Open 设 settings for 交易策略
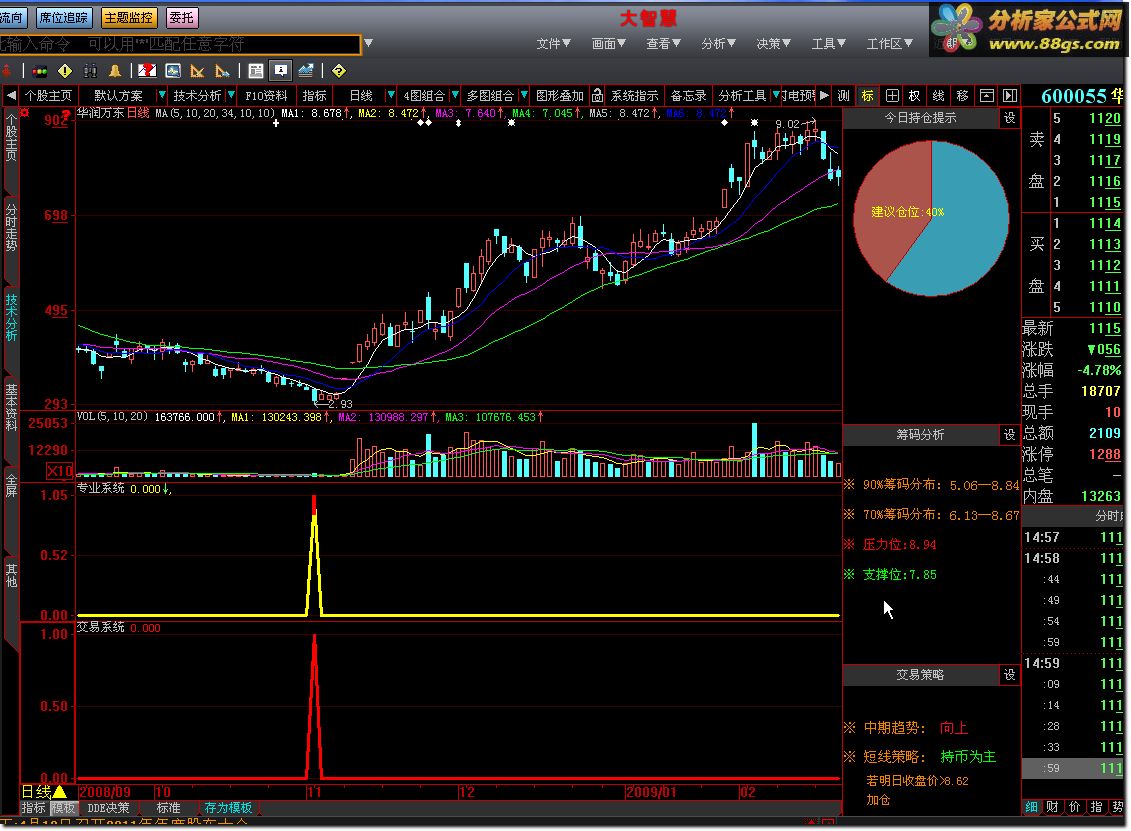1131x831 pixels. click(1010, 674)
